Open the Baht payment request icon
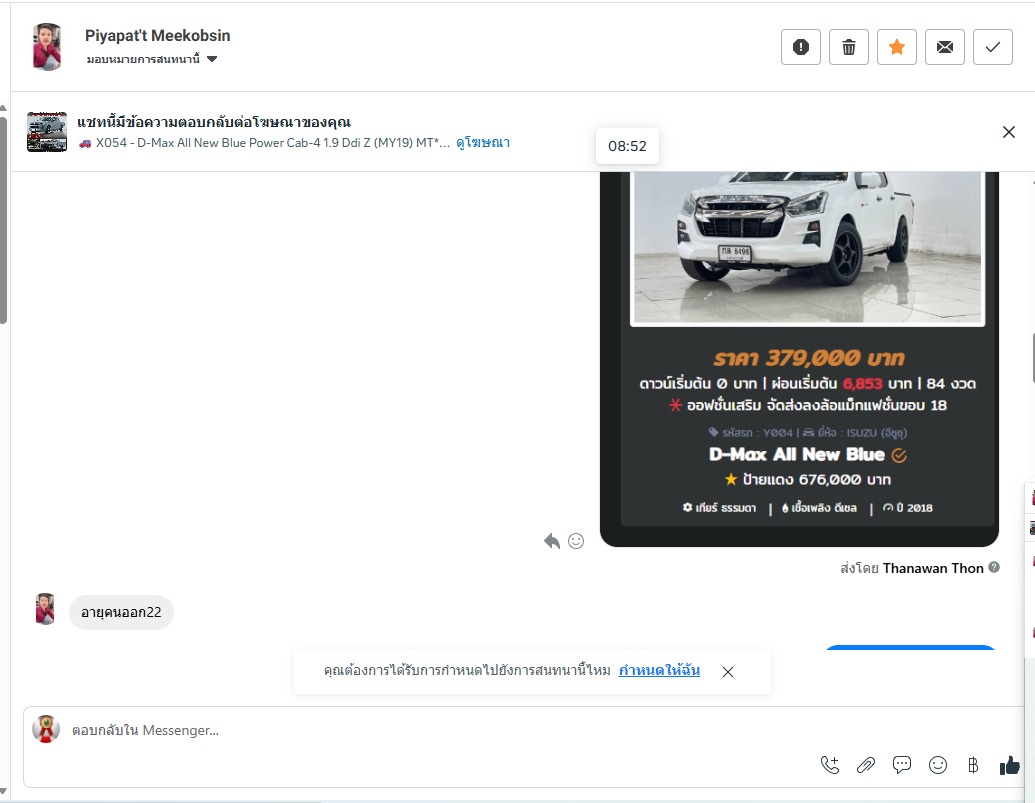Viewport: 1035px width, 803px height. 973,765
